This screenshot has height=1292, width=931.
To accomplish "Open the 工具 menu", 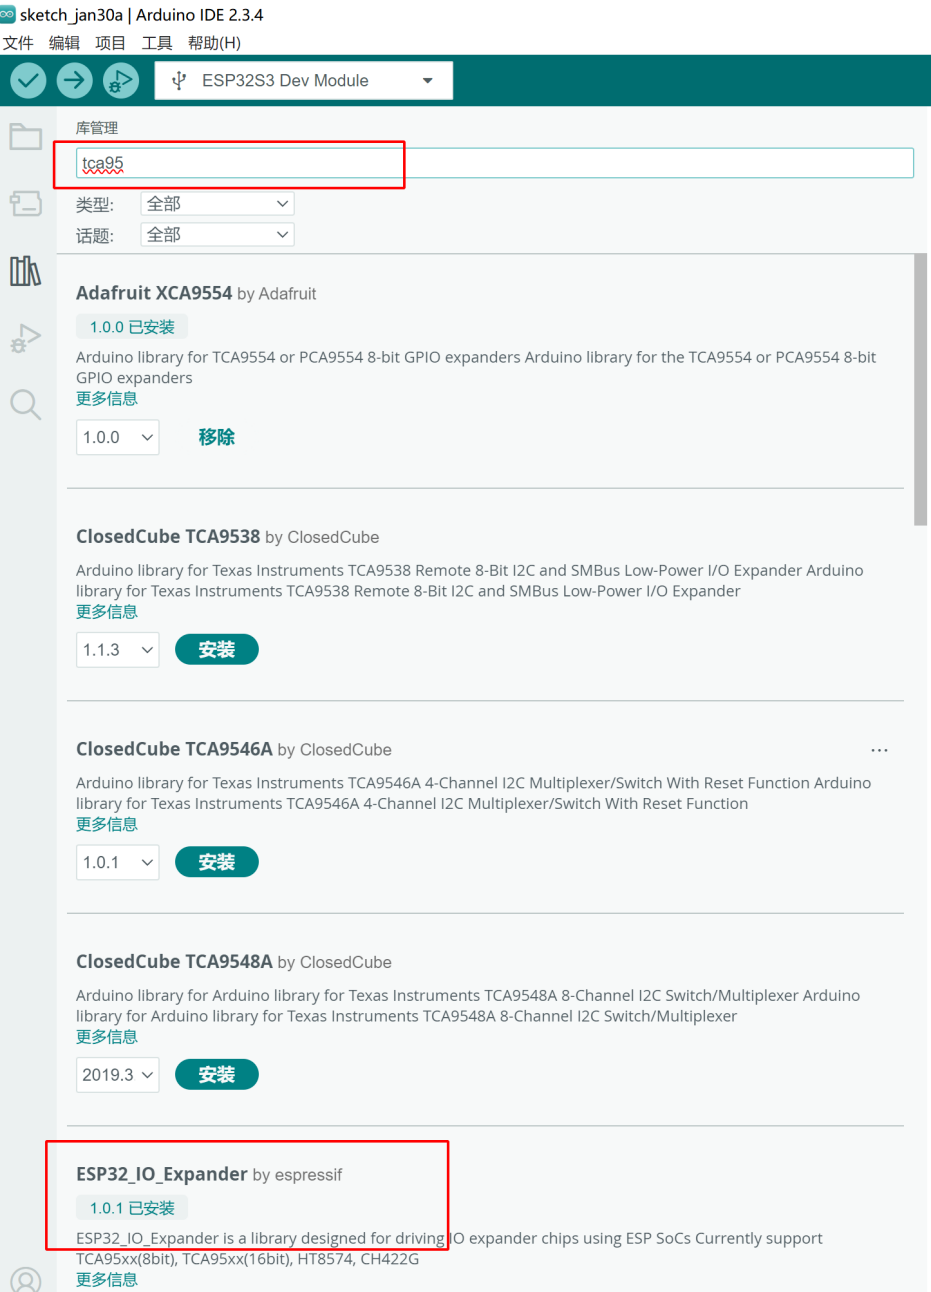I will coord(157,43).
